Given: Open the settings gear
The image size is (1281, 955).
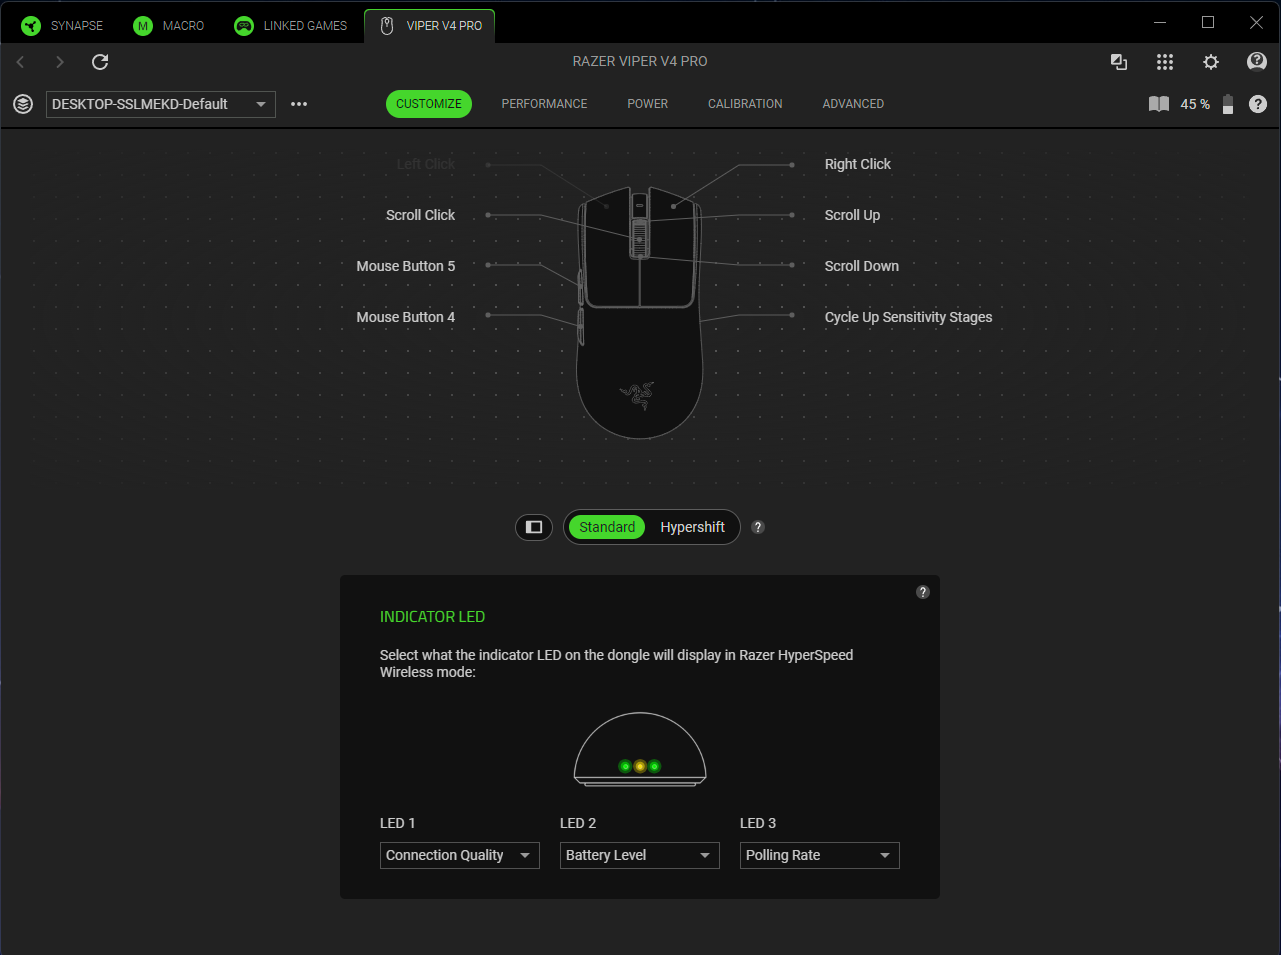Looking at the screenshot, I should pos(1211,62).
